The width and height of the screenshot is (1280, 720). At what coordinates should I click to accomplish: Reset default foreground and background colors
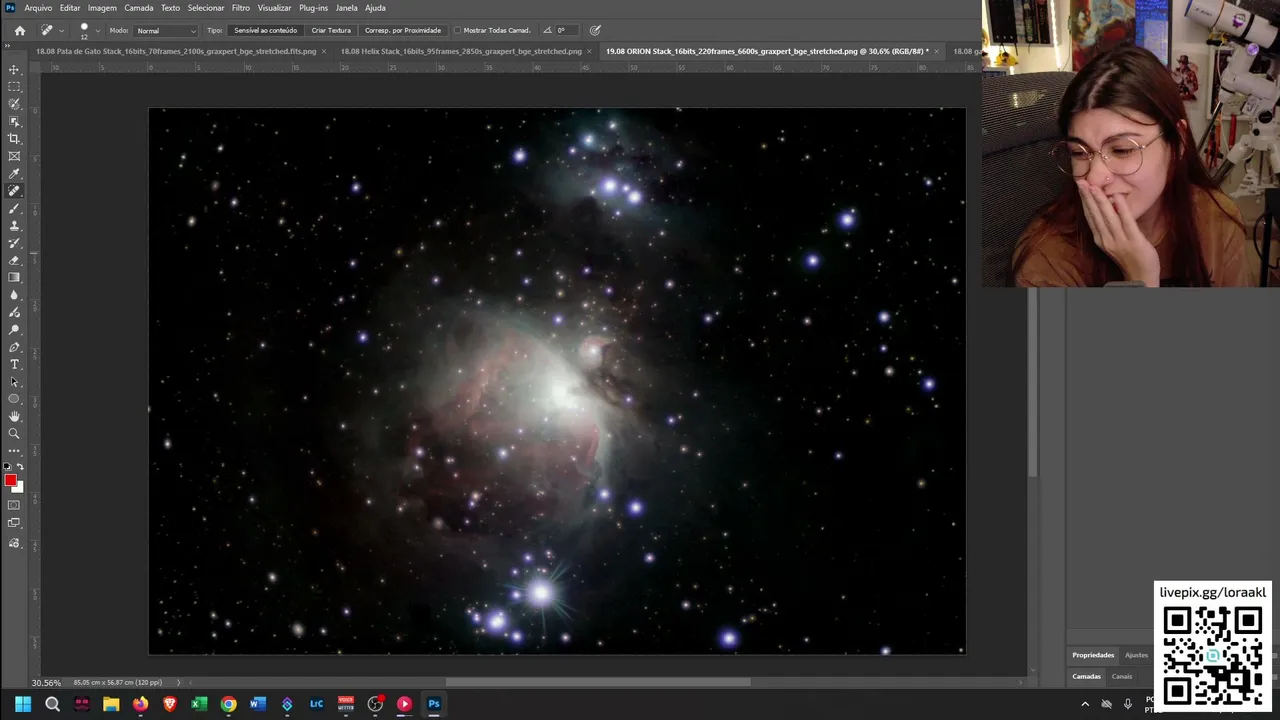(7, 467)
